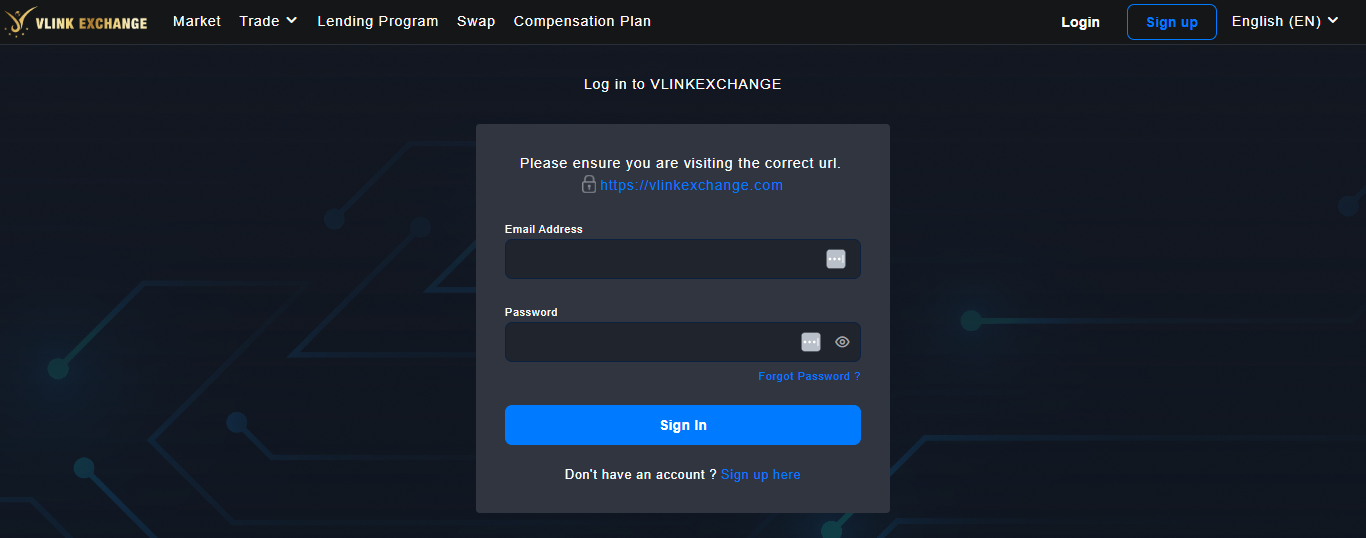Click the autofill icon in Password field
Image resolution: width=1366 pixels, height=538 pixels.
point(811,342)
